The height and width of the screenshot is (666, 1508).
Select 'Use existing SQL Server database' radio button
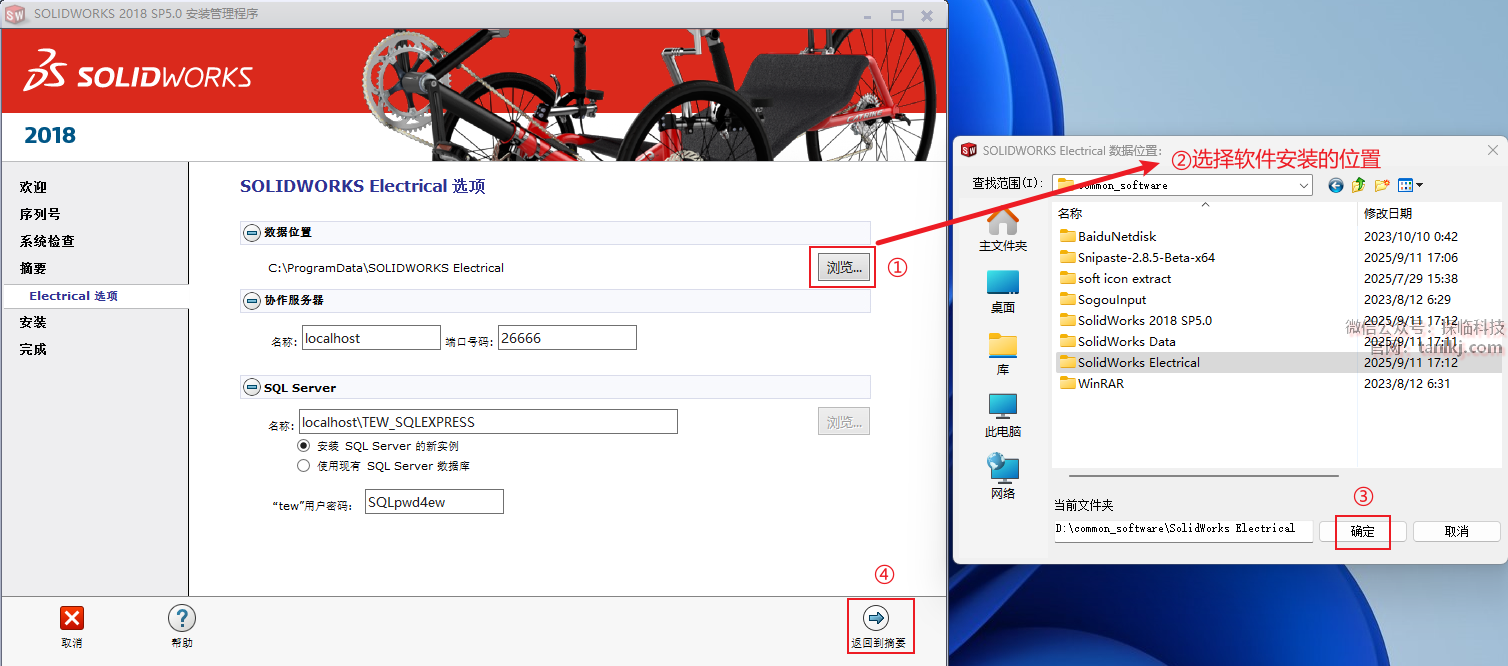304,466
